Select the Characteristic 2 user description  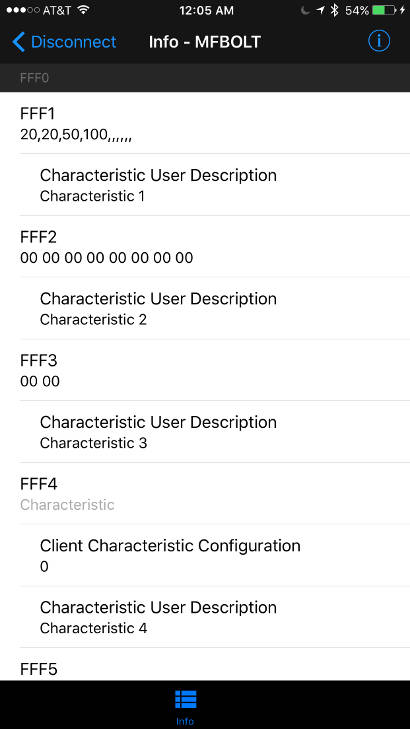coord(205,308)
